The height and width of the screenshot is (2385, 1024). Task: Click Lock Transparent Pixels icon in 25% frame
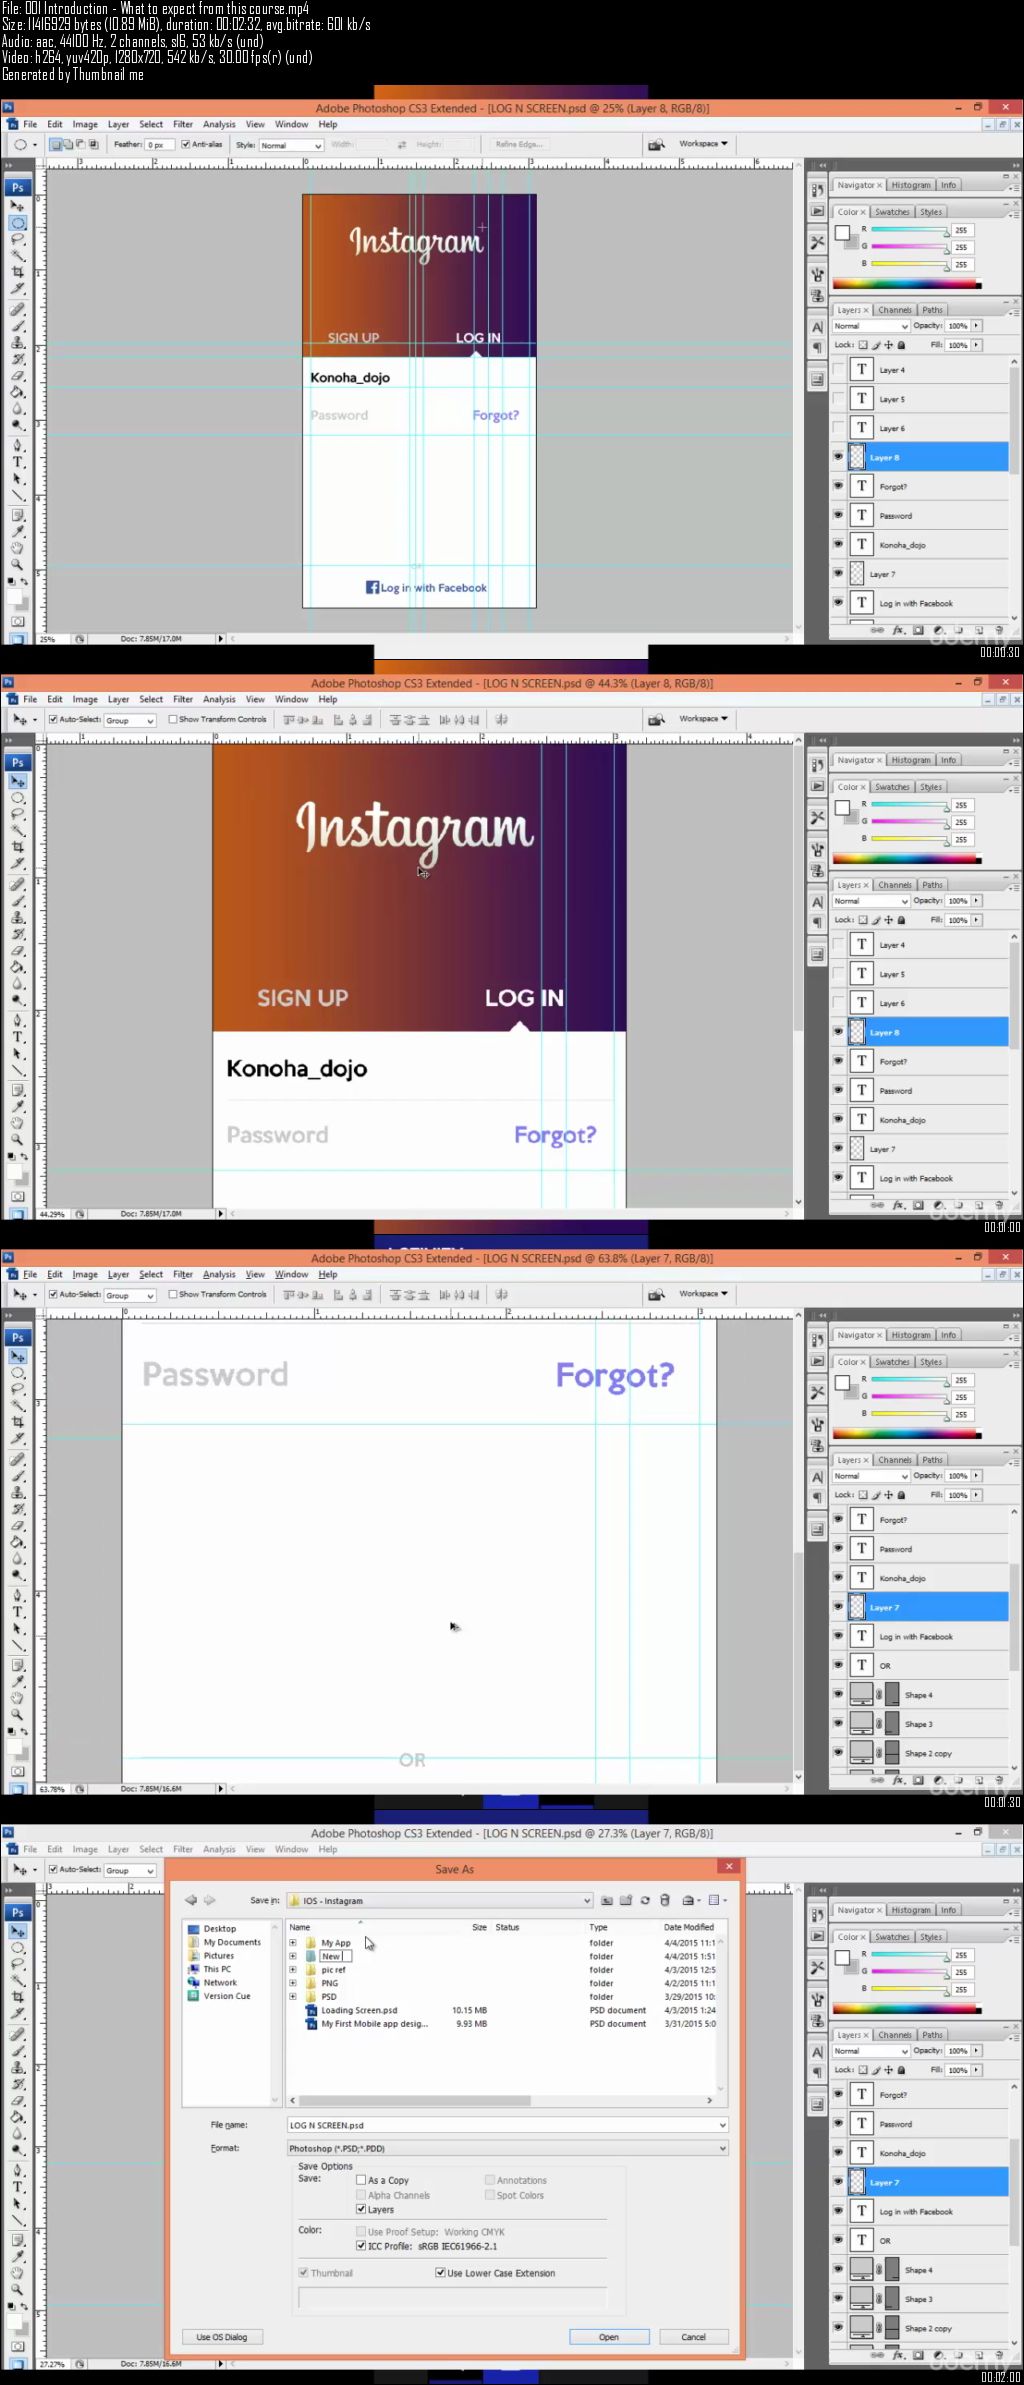(x=863, y=345)
